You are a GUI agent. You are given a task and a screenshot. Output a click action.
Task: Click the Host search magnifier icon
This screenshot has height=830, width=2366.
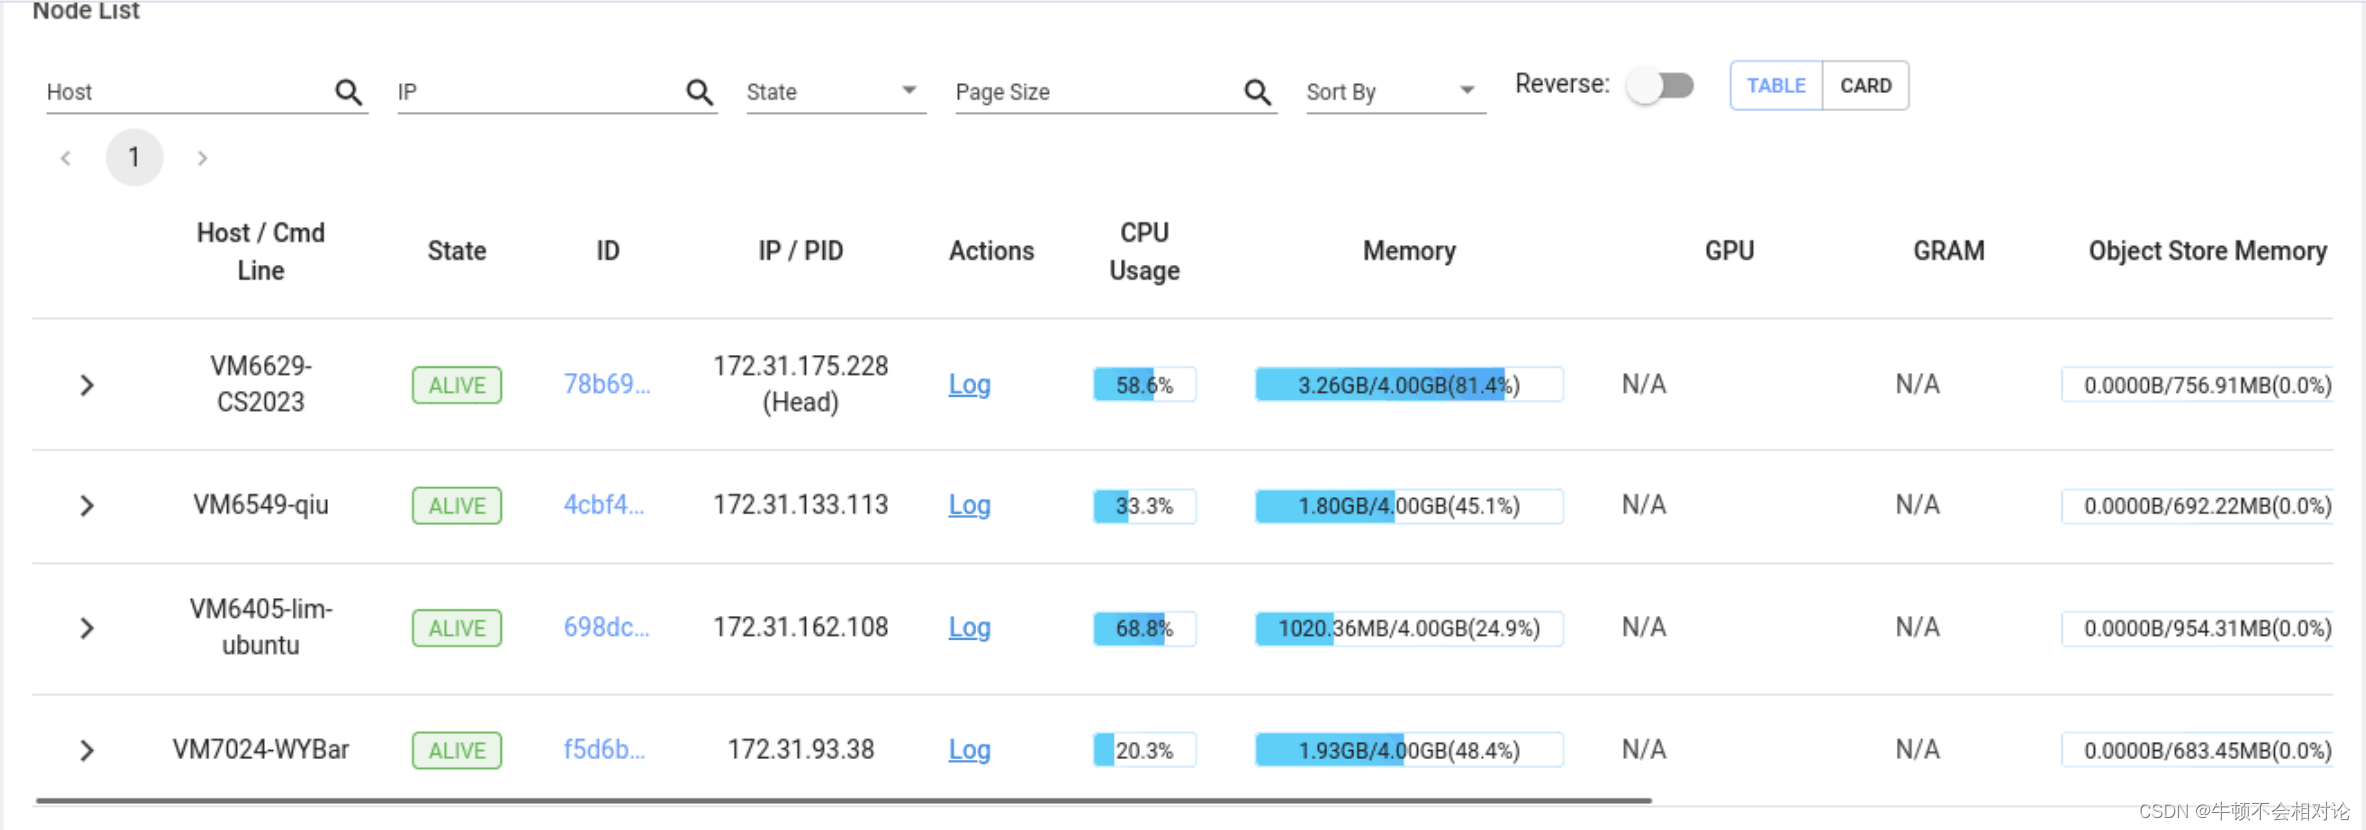[348, 92]
